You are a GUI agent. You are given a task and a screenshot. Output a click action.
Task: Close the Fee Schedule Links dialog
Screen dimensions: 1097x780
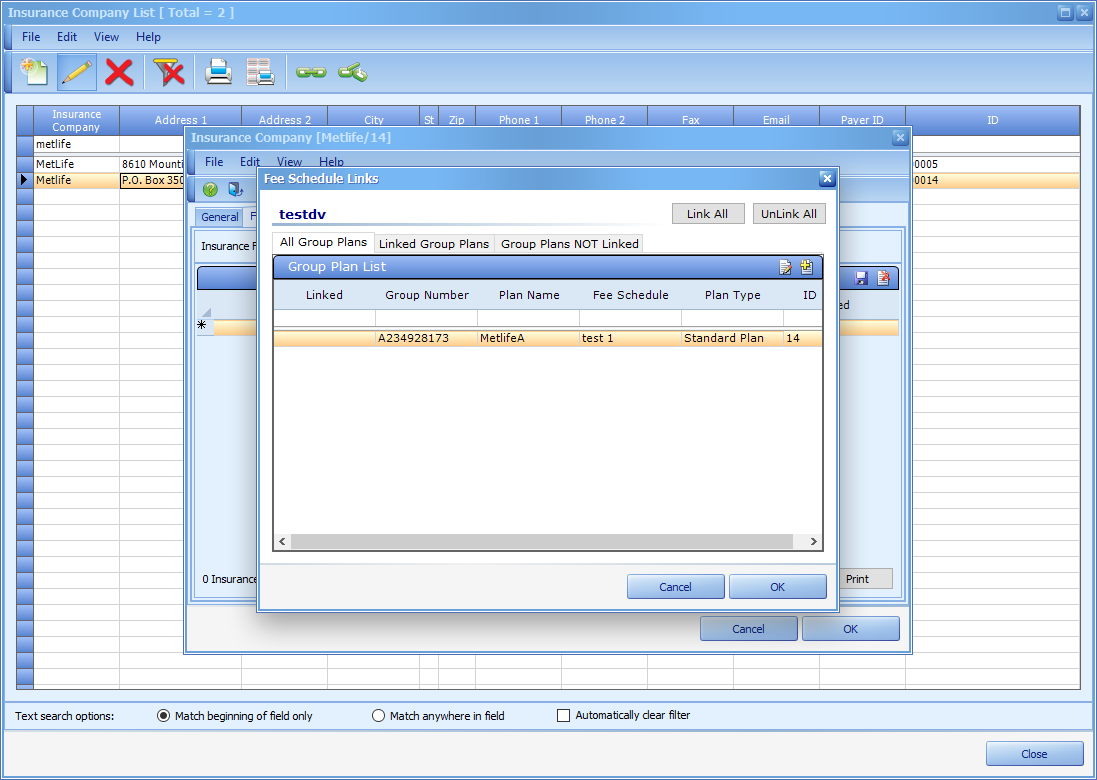click(x=827, y=178)
